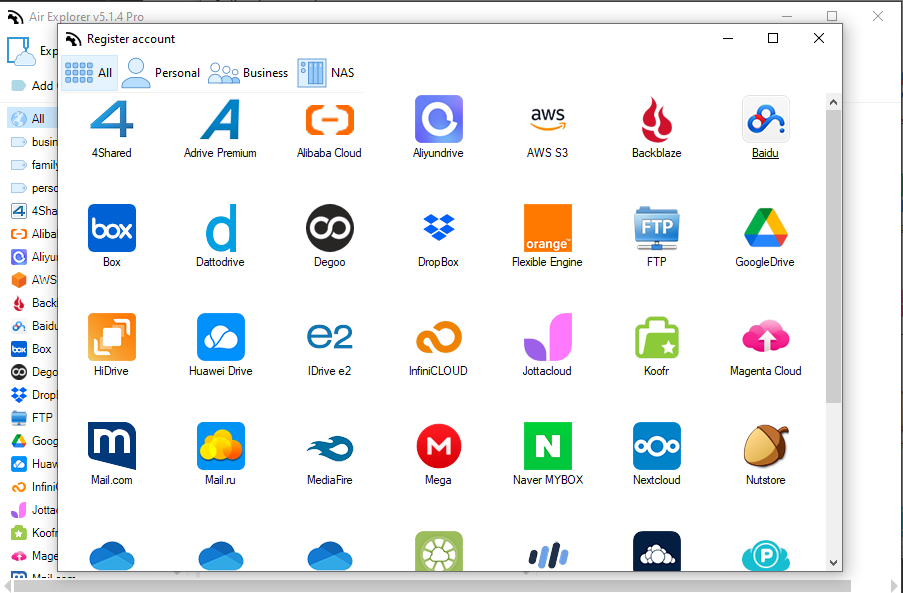Choose Box cloud provider
This screenshot has width=903, height=593.
[112, 236]
